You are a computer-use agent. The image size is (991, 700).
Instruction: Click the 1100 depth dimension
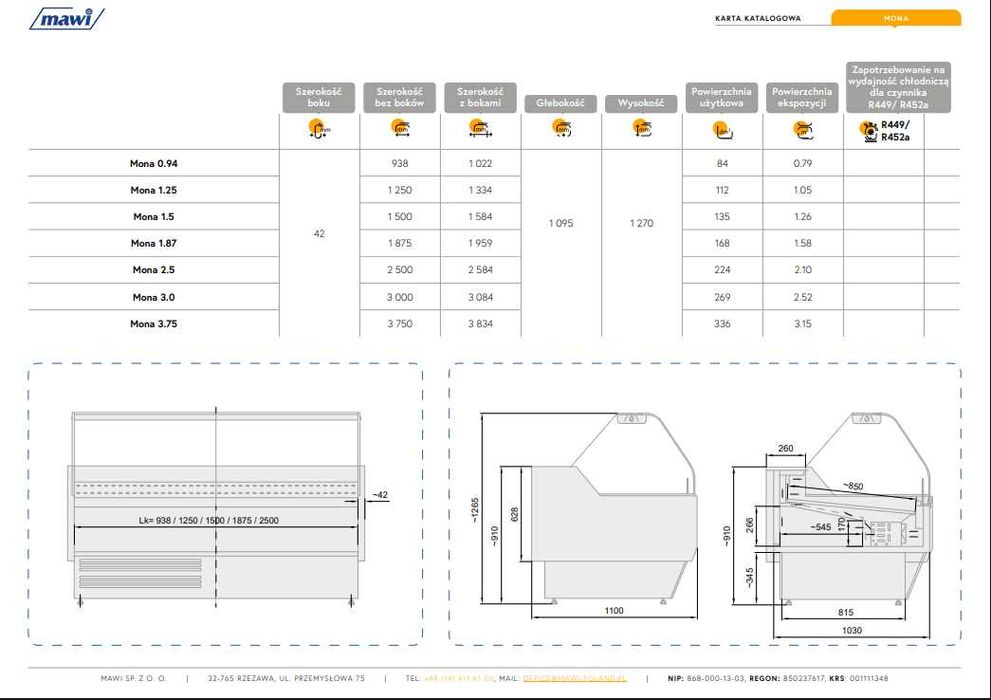[x=614, y=611]
